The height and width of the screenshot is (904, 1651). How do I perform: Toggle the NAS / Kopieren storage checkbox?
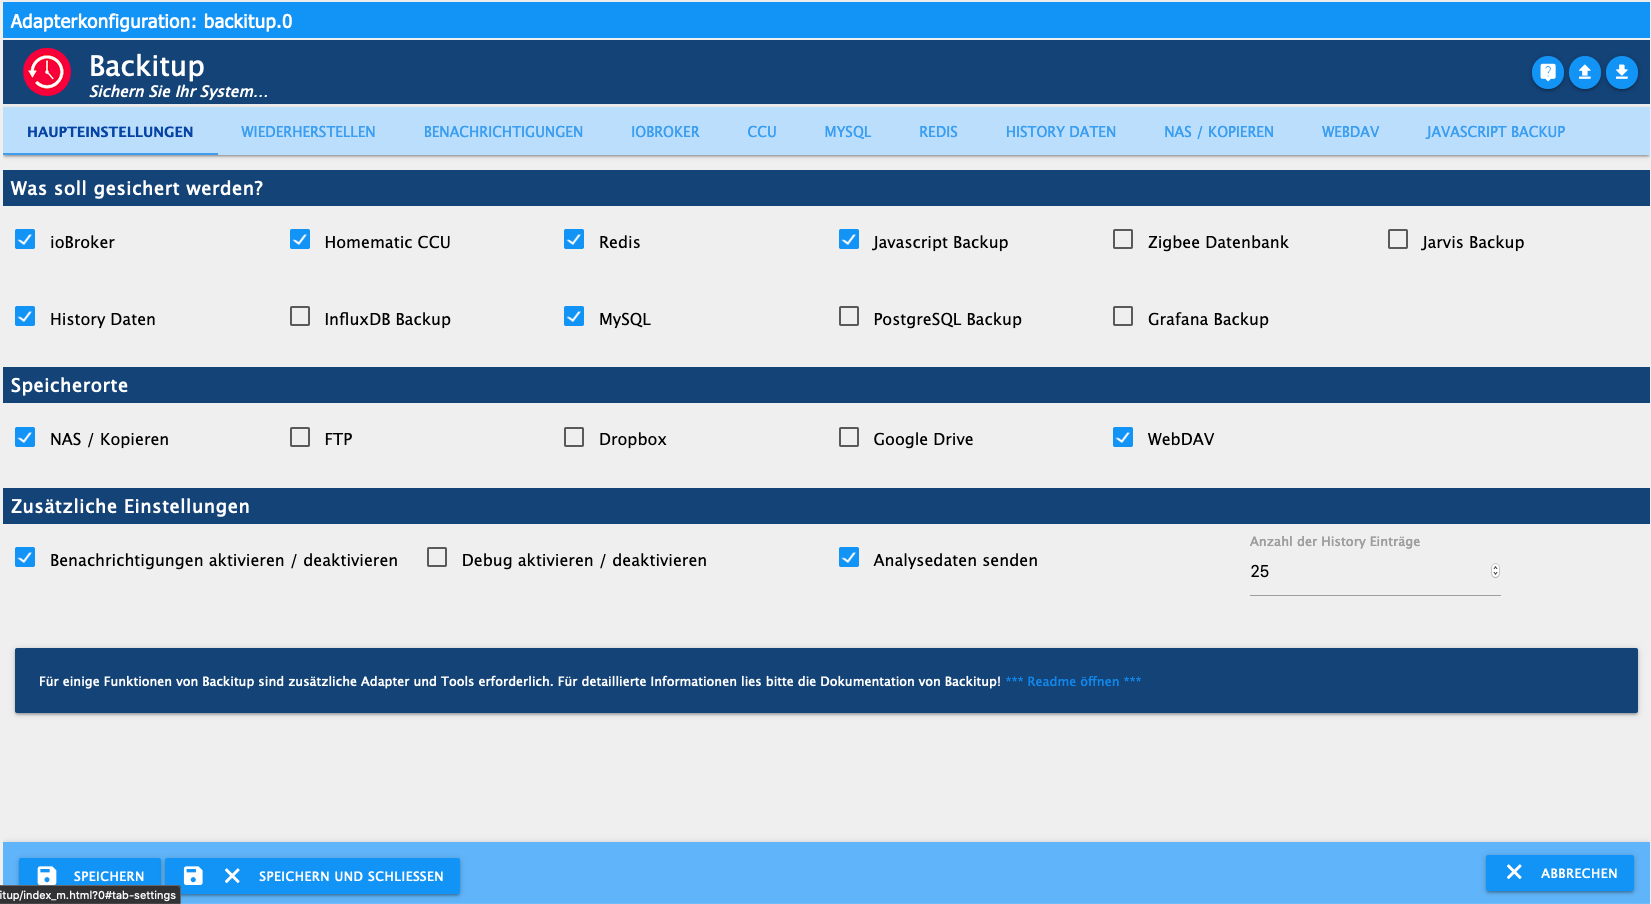[25, 437]
